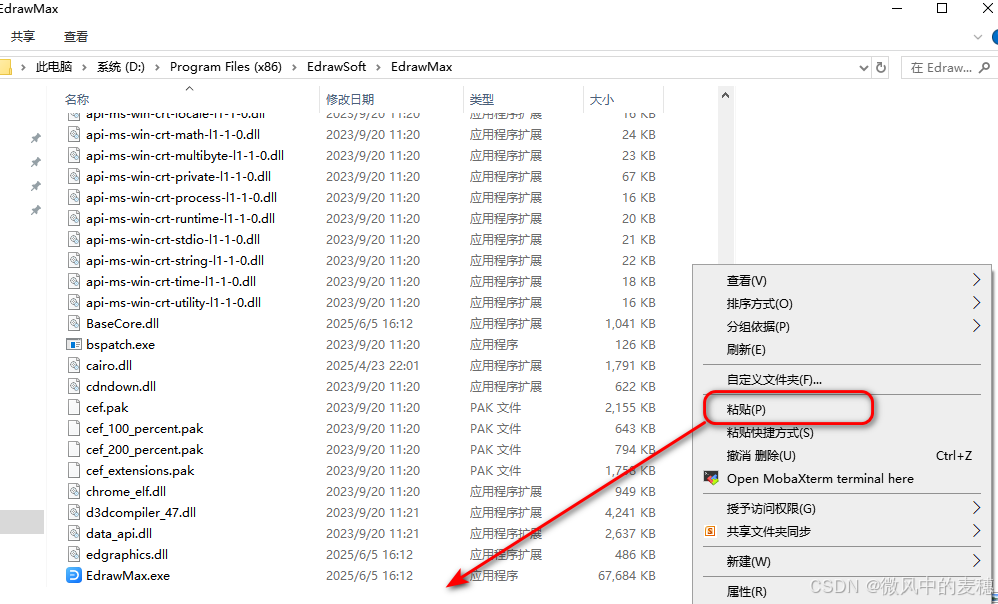The height and width of the screenshot is (604, 998).
Task: Click breadcrumb arrow after 此电脑
Action: point(84,67)
